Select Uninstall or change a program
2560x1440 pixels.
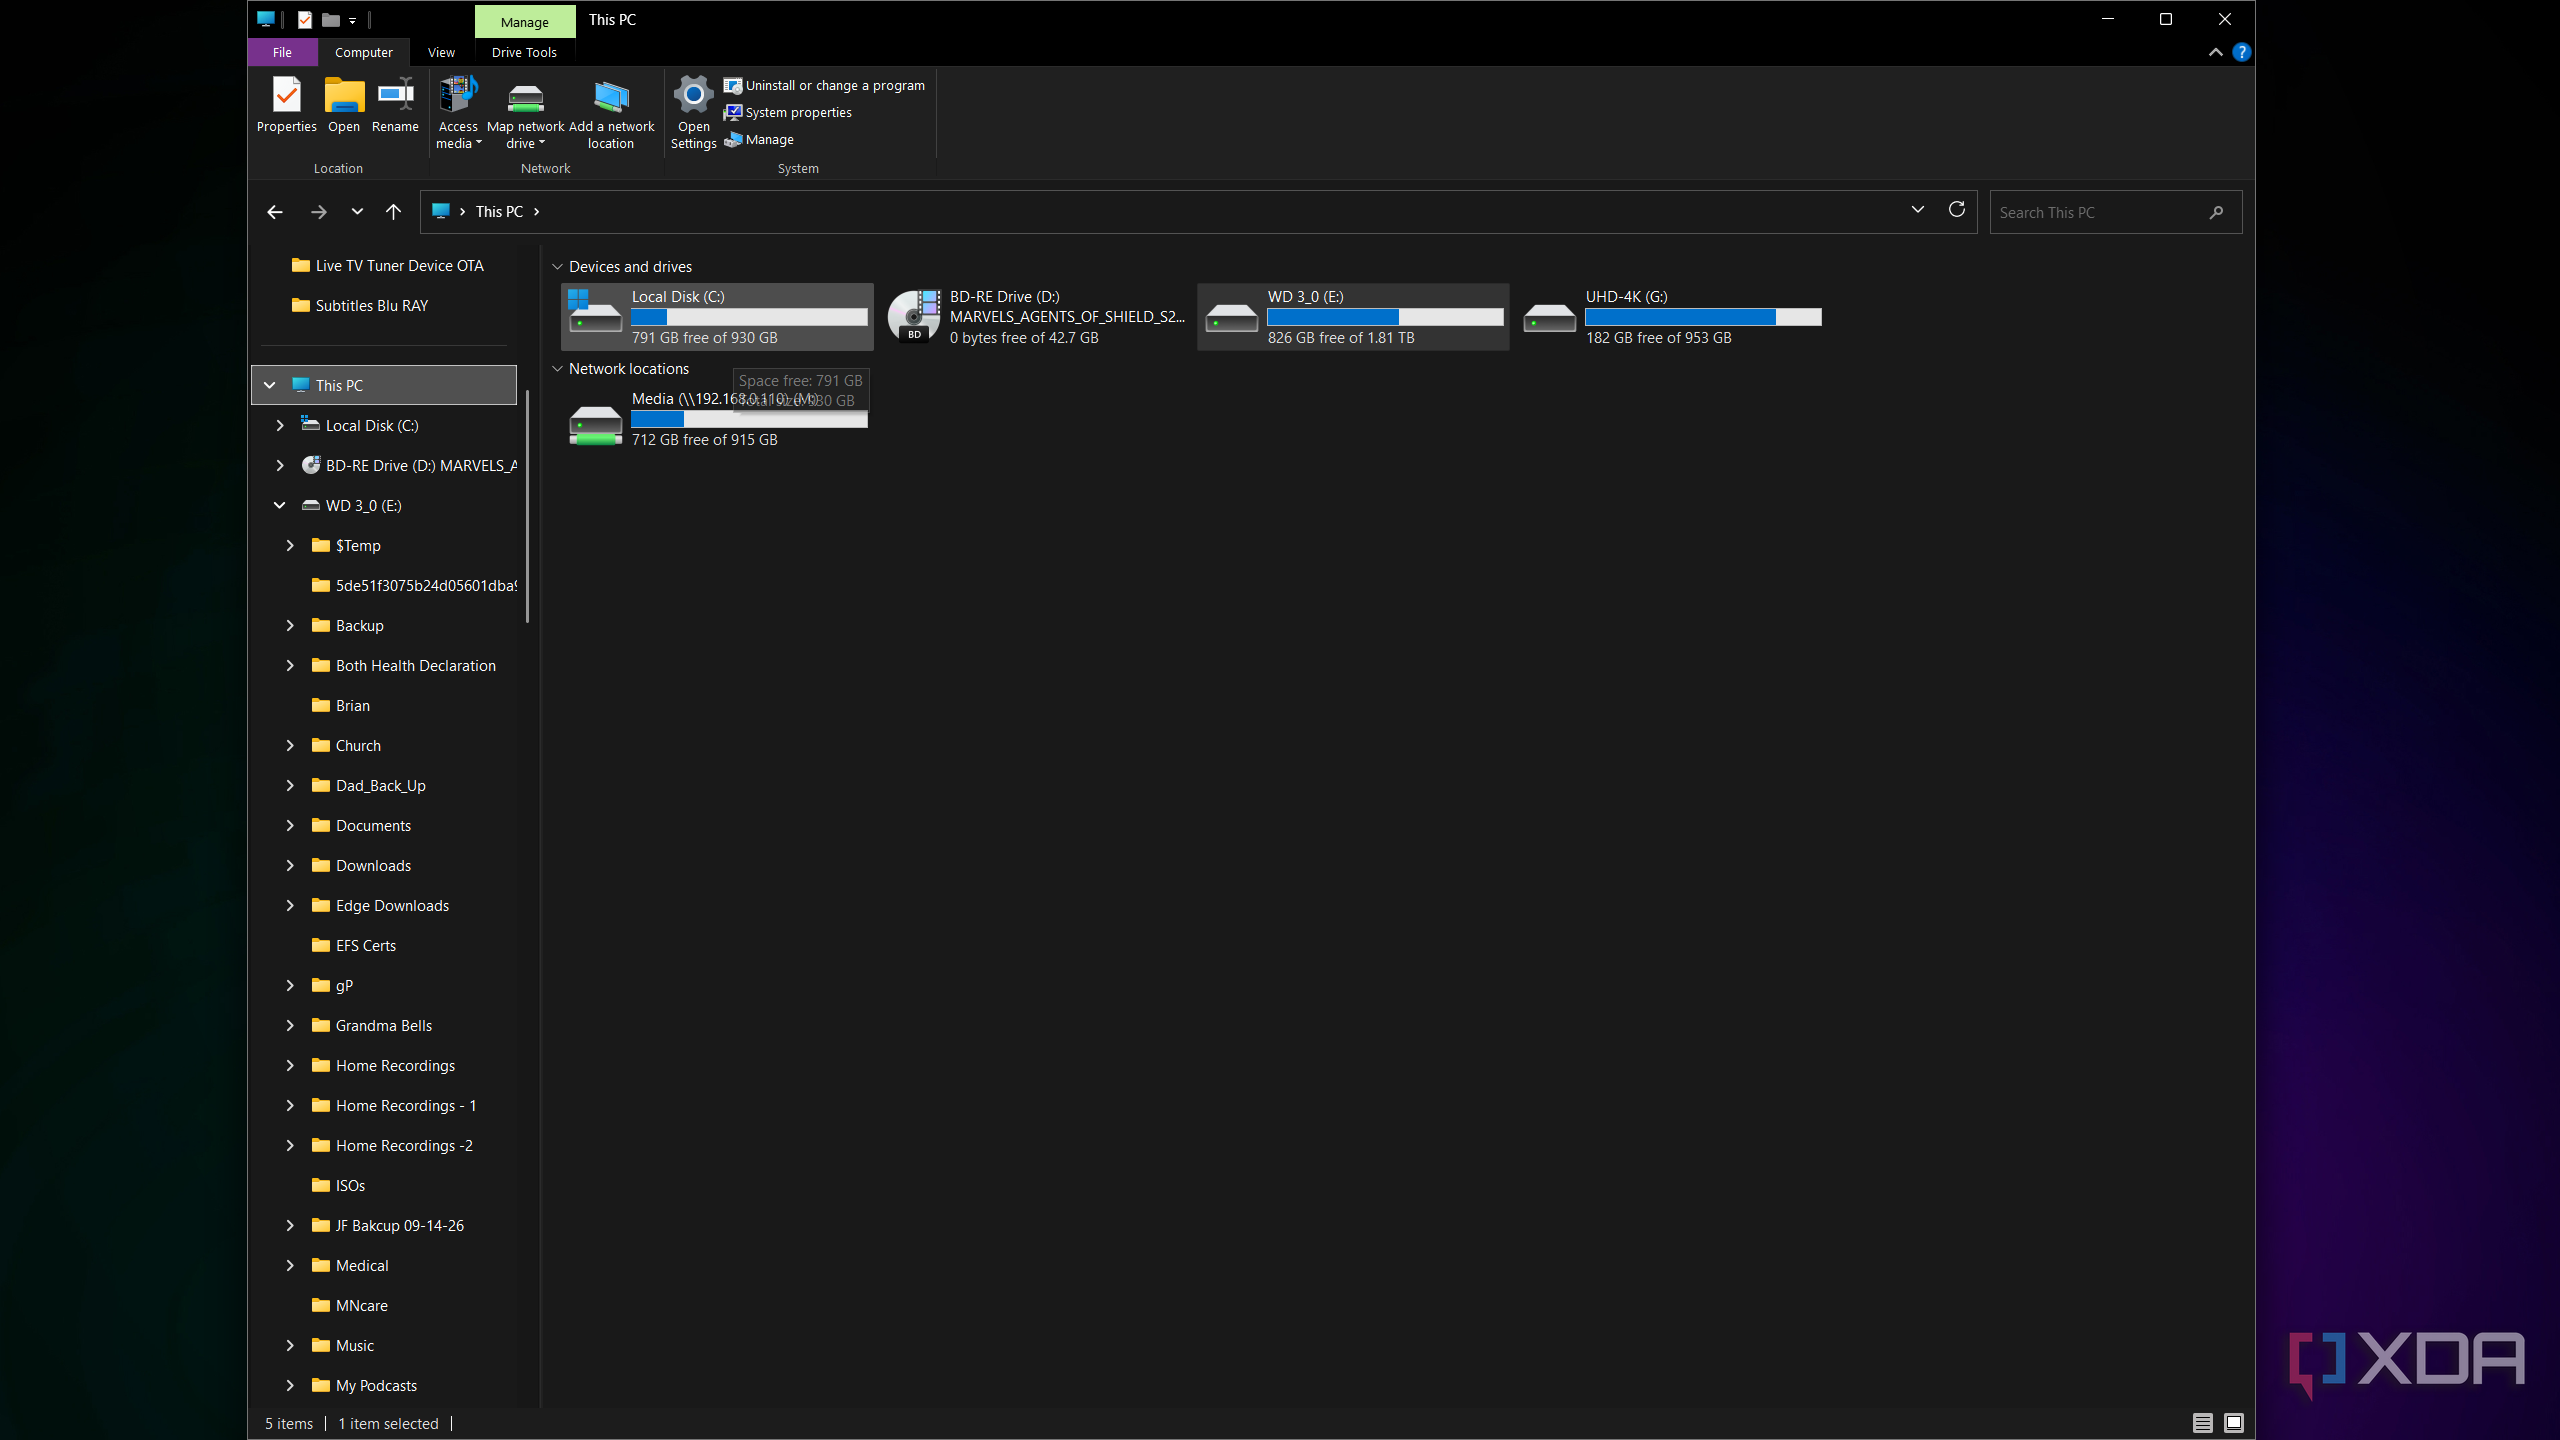824,86
